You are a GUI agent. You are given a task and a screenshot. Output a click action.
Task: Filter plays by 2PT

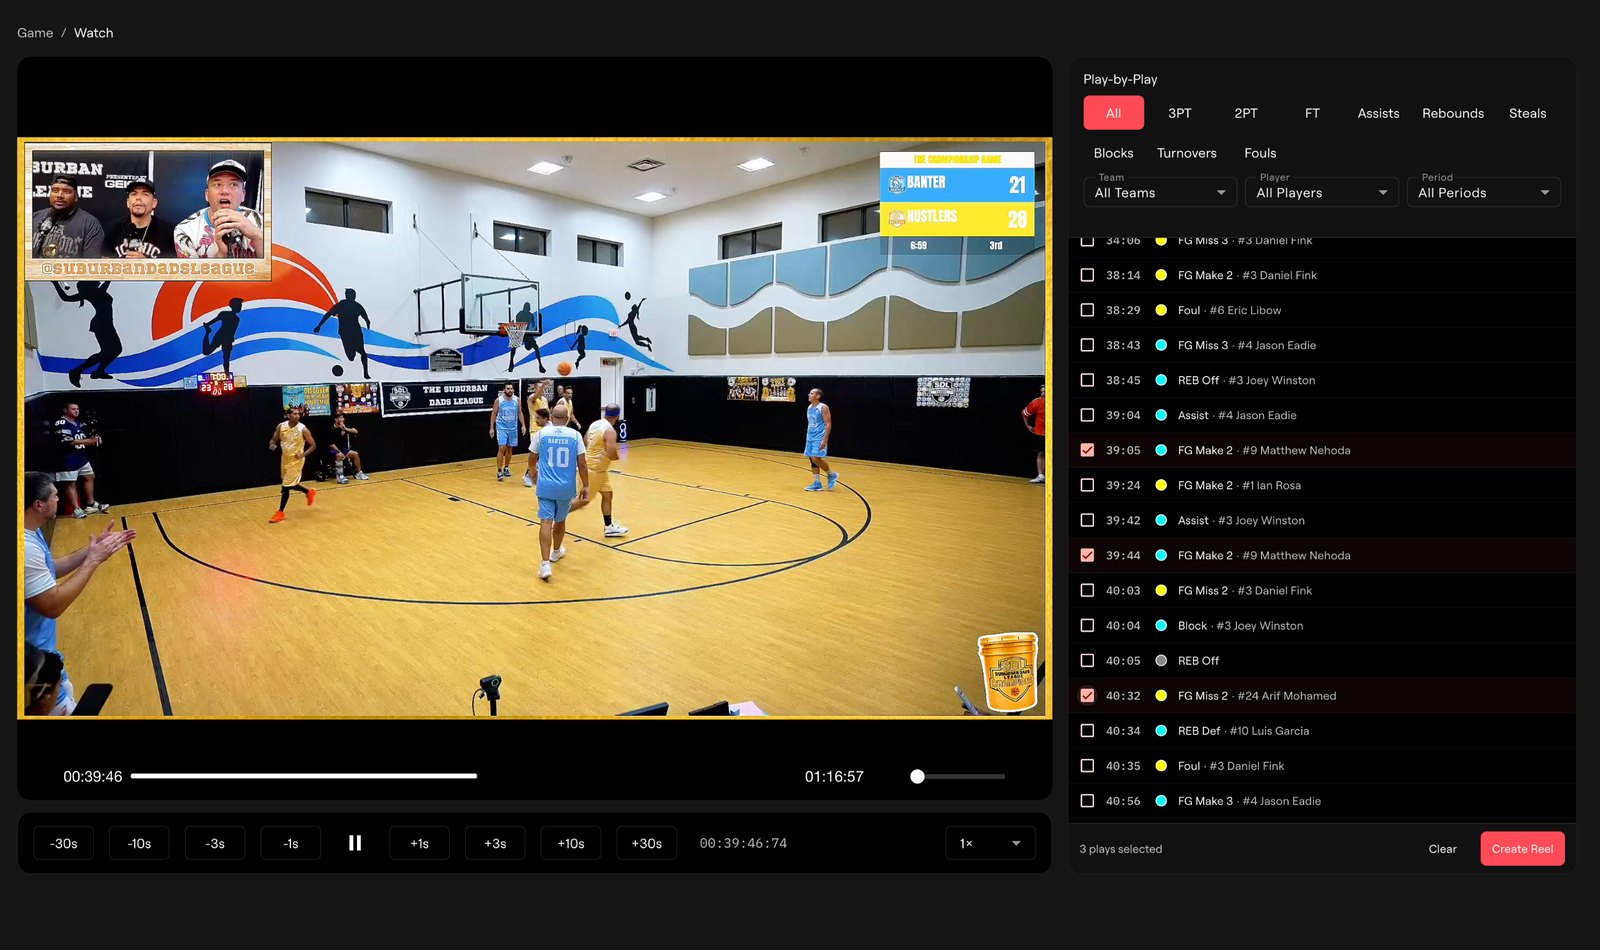point(1246,113)
